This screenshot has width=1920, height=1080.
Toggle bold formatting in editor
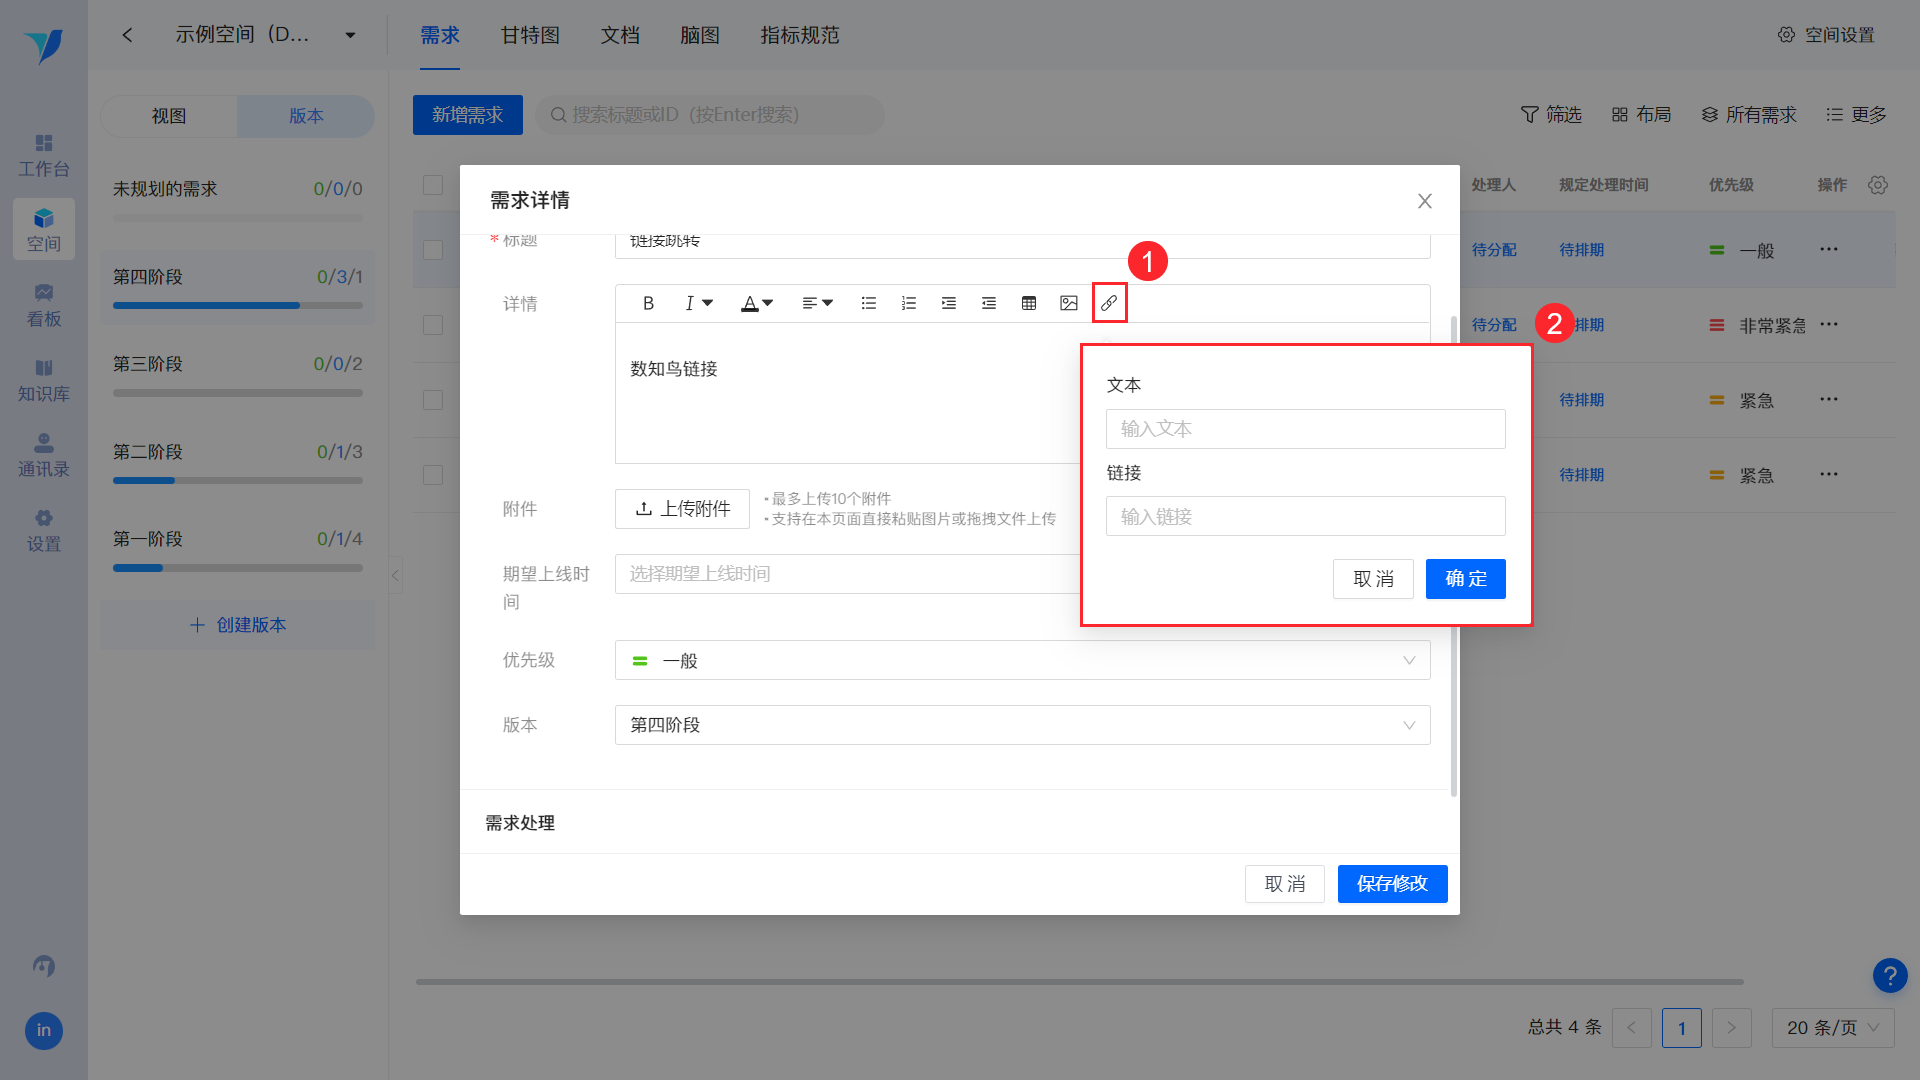tap(648, 303)
